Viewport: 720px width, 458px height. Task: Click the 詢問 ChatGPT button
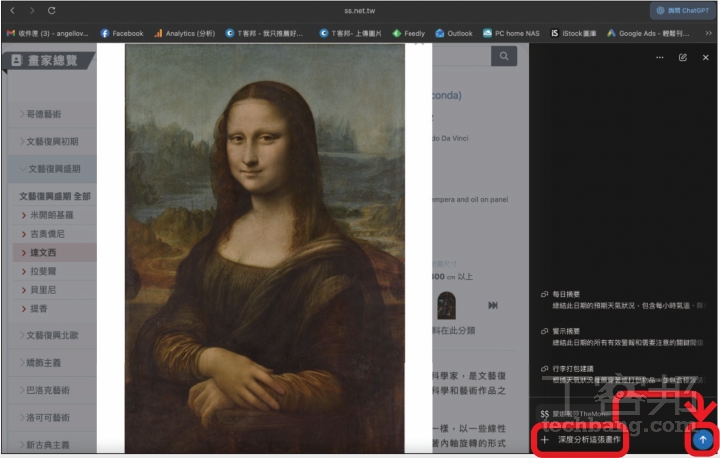pos(682,11)
